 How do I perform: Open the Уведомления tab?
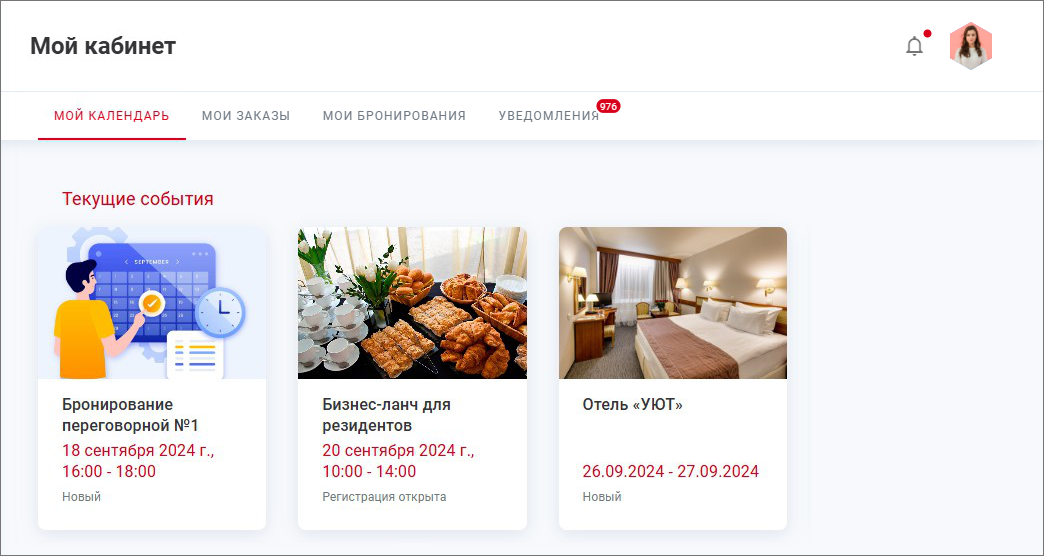[x=549, y=116]
